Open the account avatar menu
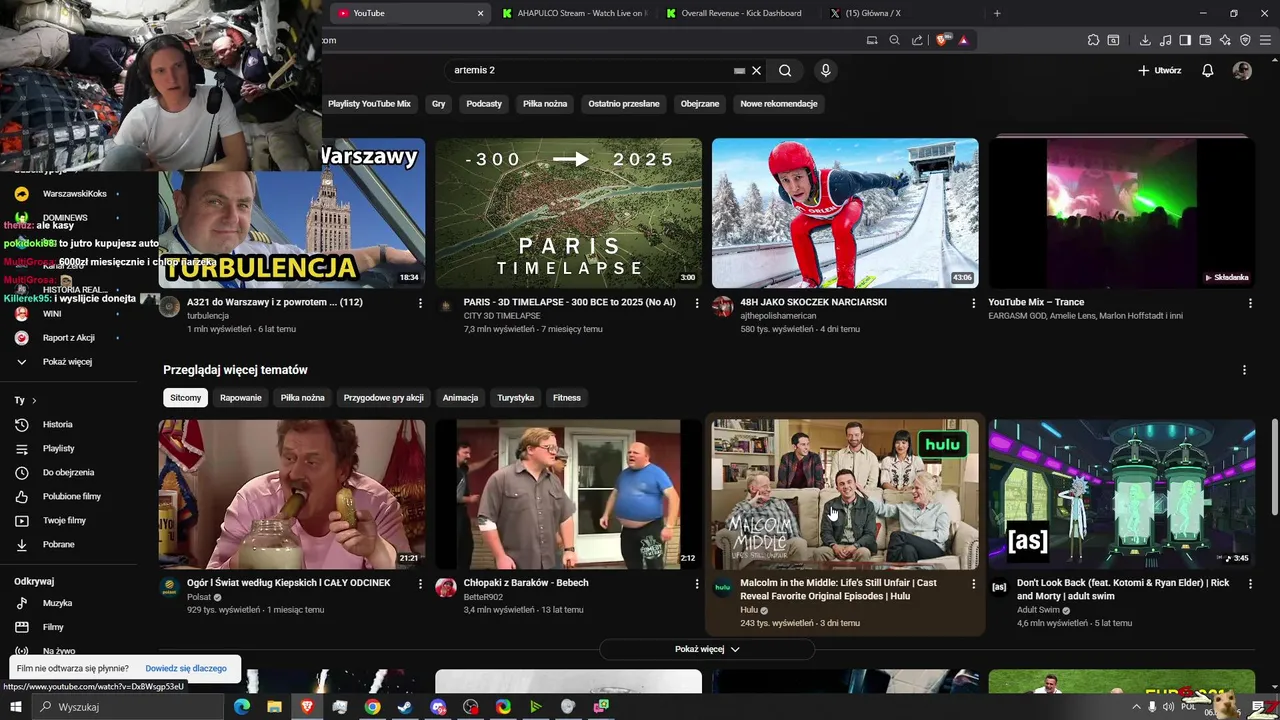Viewport: 1280px width, 720px height. [1242, 70]
